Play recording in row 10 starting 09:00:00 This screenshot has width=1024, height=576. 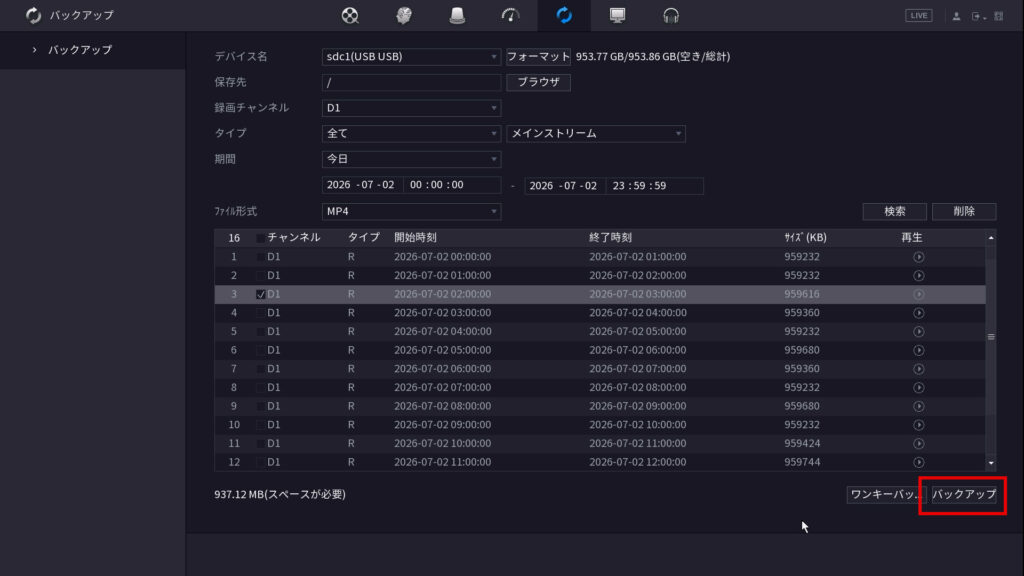point(918,425)
